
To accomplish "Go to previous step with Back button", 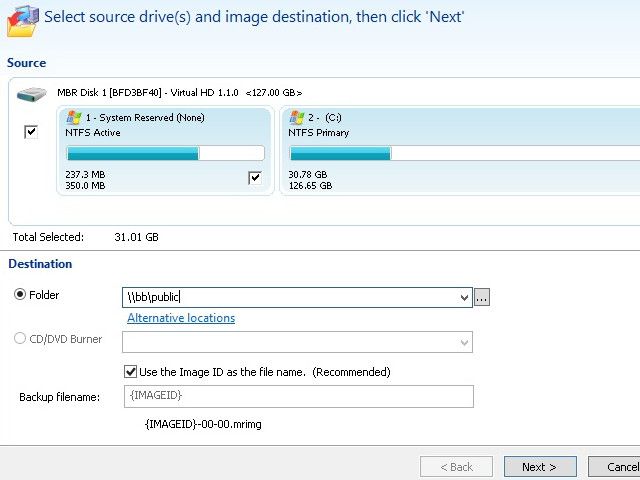I will pos(455,467).
